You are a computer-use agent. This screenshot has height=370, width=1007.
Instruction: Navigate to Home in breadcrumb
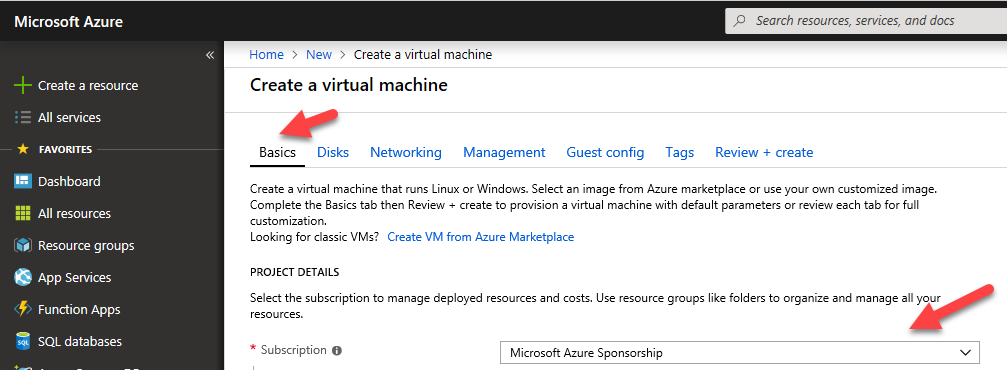point(266,55)
